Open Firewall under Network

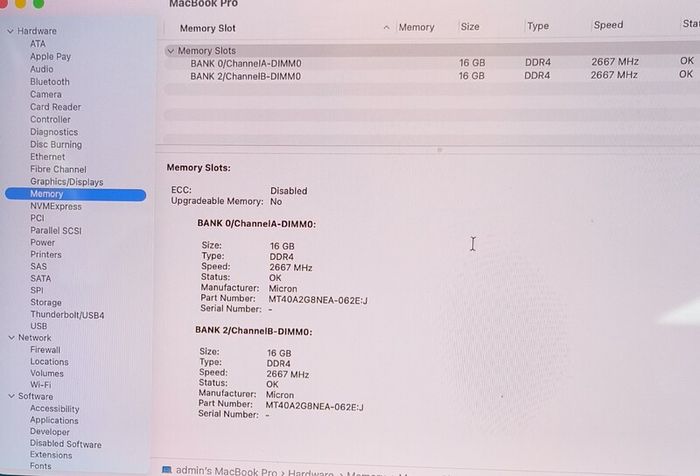pyautogui.click(x=46, y=350)
